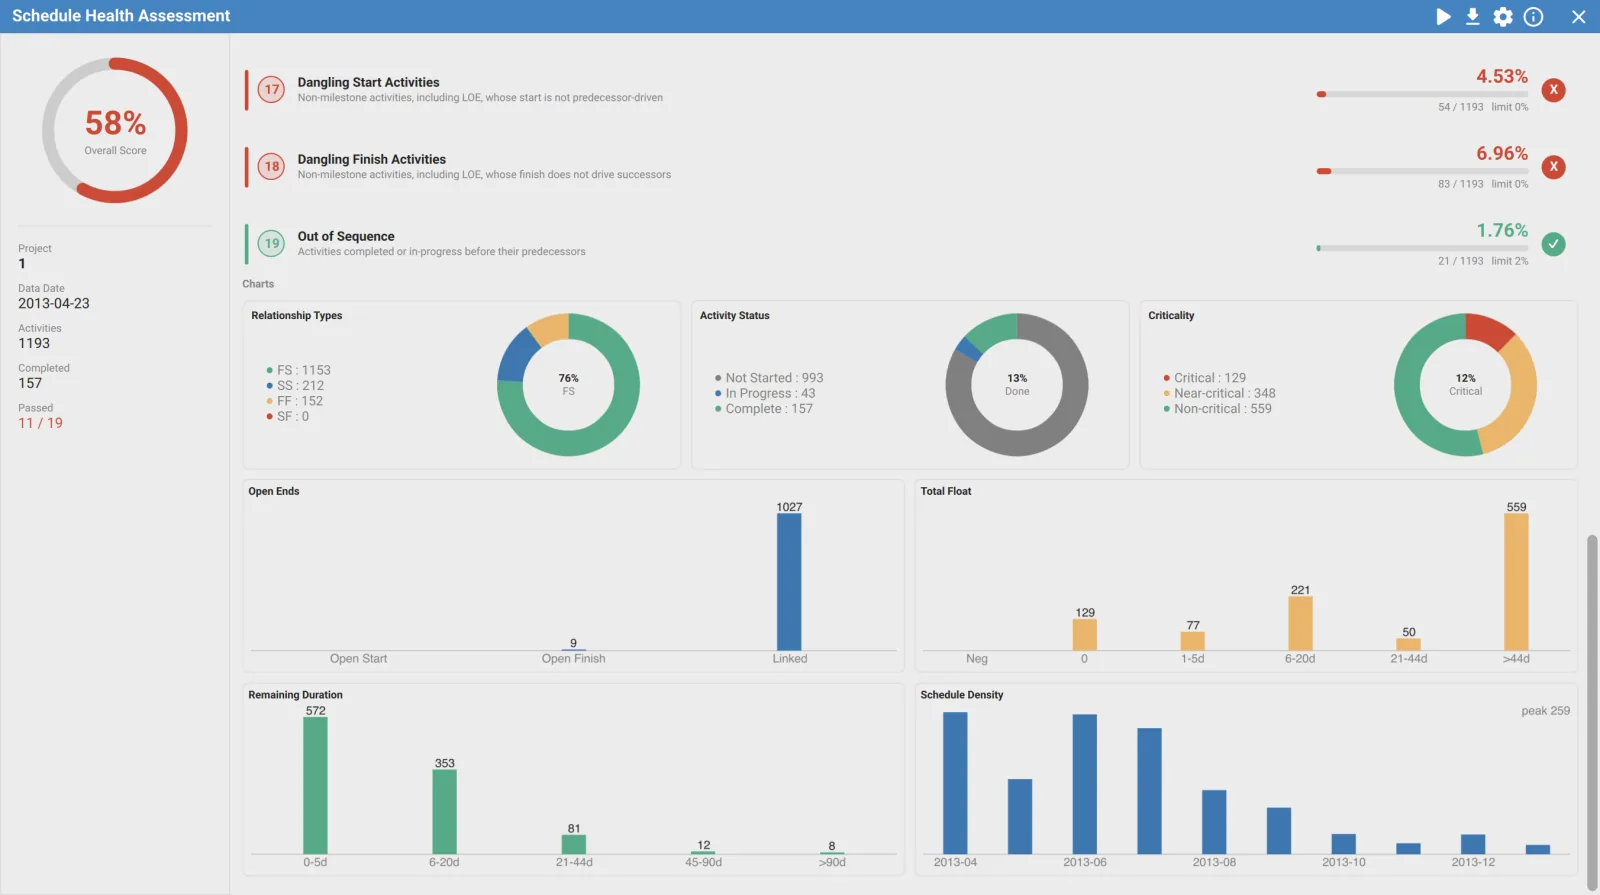
Task: Click the red failed X icon for Dangling Finish
Action: (1553, 167)
